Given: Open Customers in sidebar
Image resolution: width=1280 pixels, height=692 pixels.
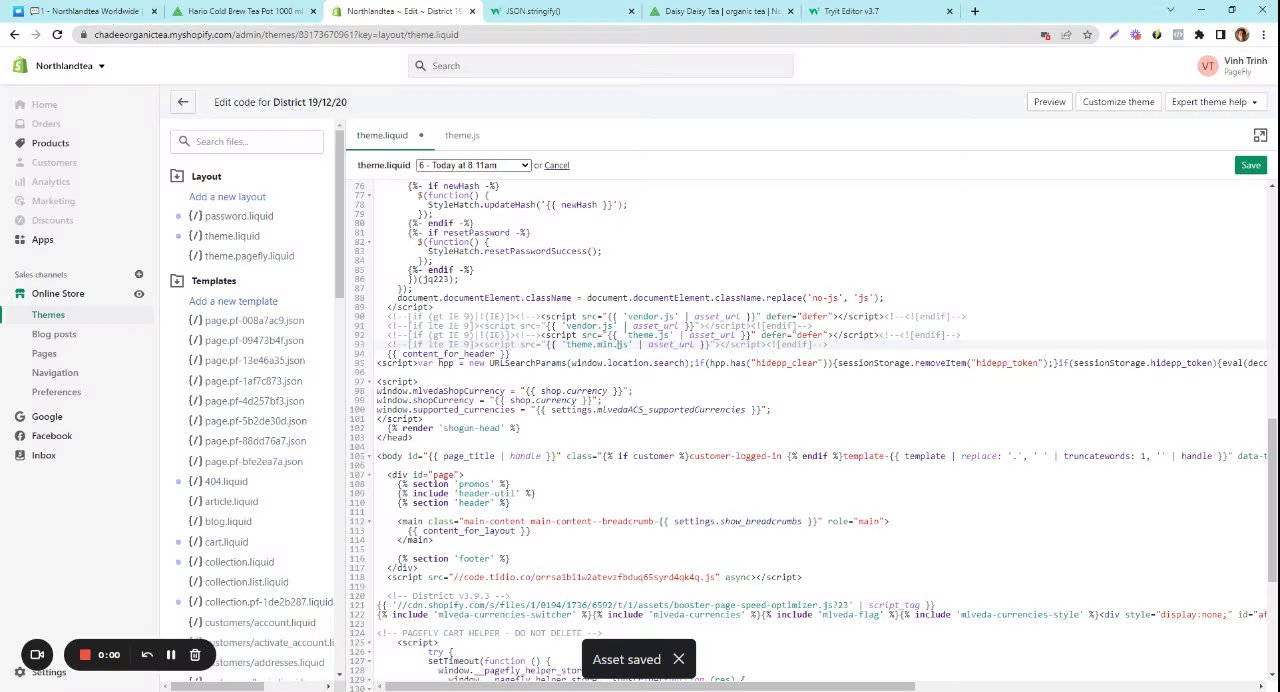Looking at the screenshot, I should [x=54, y=162].
